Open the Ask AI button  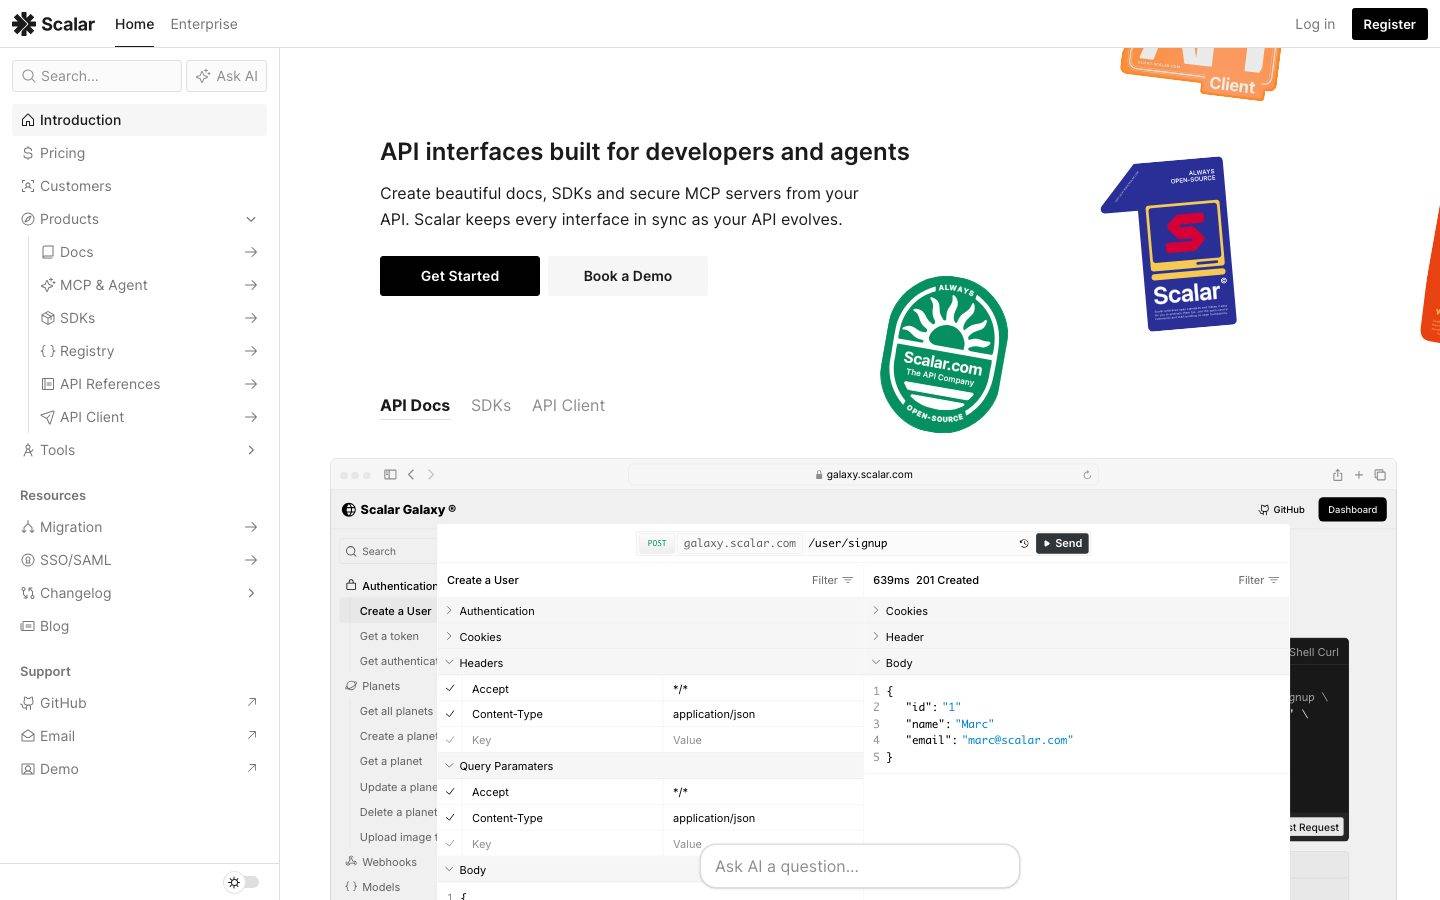[226, 76]
